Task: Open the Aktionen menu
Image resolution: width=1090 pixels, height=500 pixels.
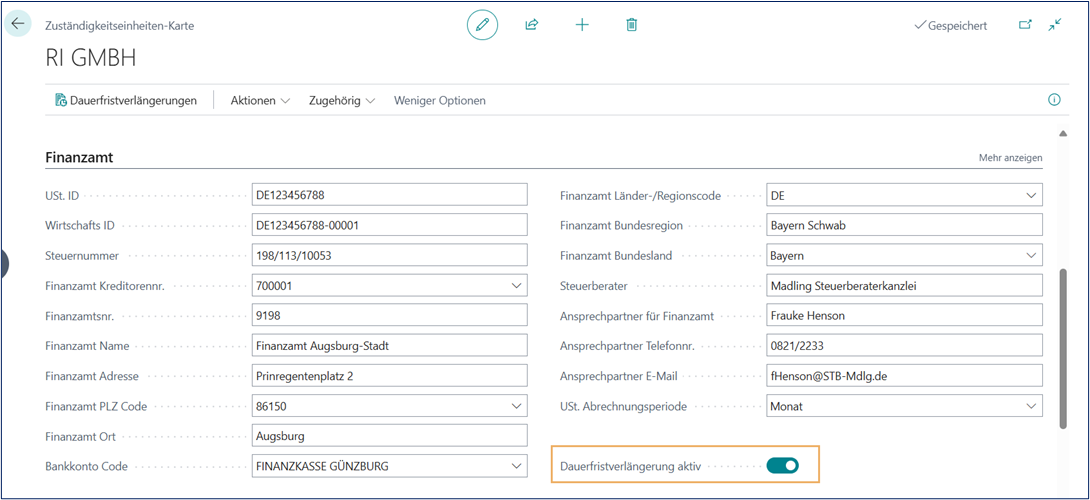Action: click(x=260, y=100)
